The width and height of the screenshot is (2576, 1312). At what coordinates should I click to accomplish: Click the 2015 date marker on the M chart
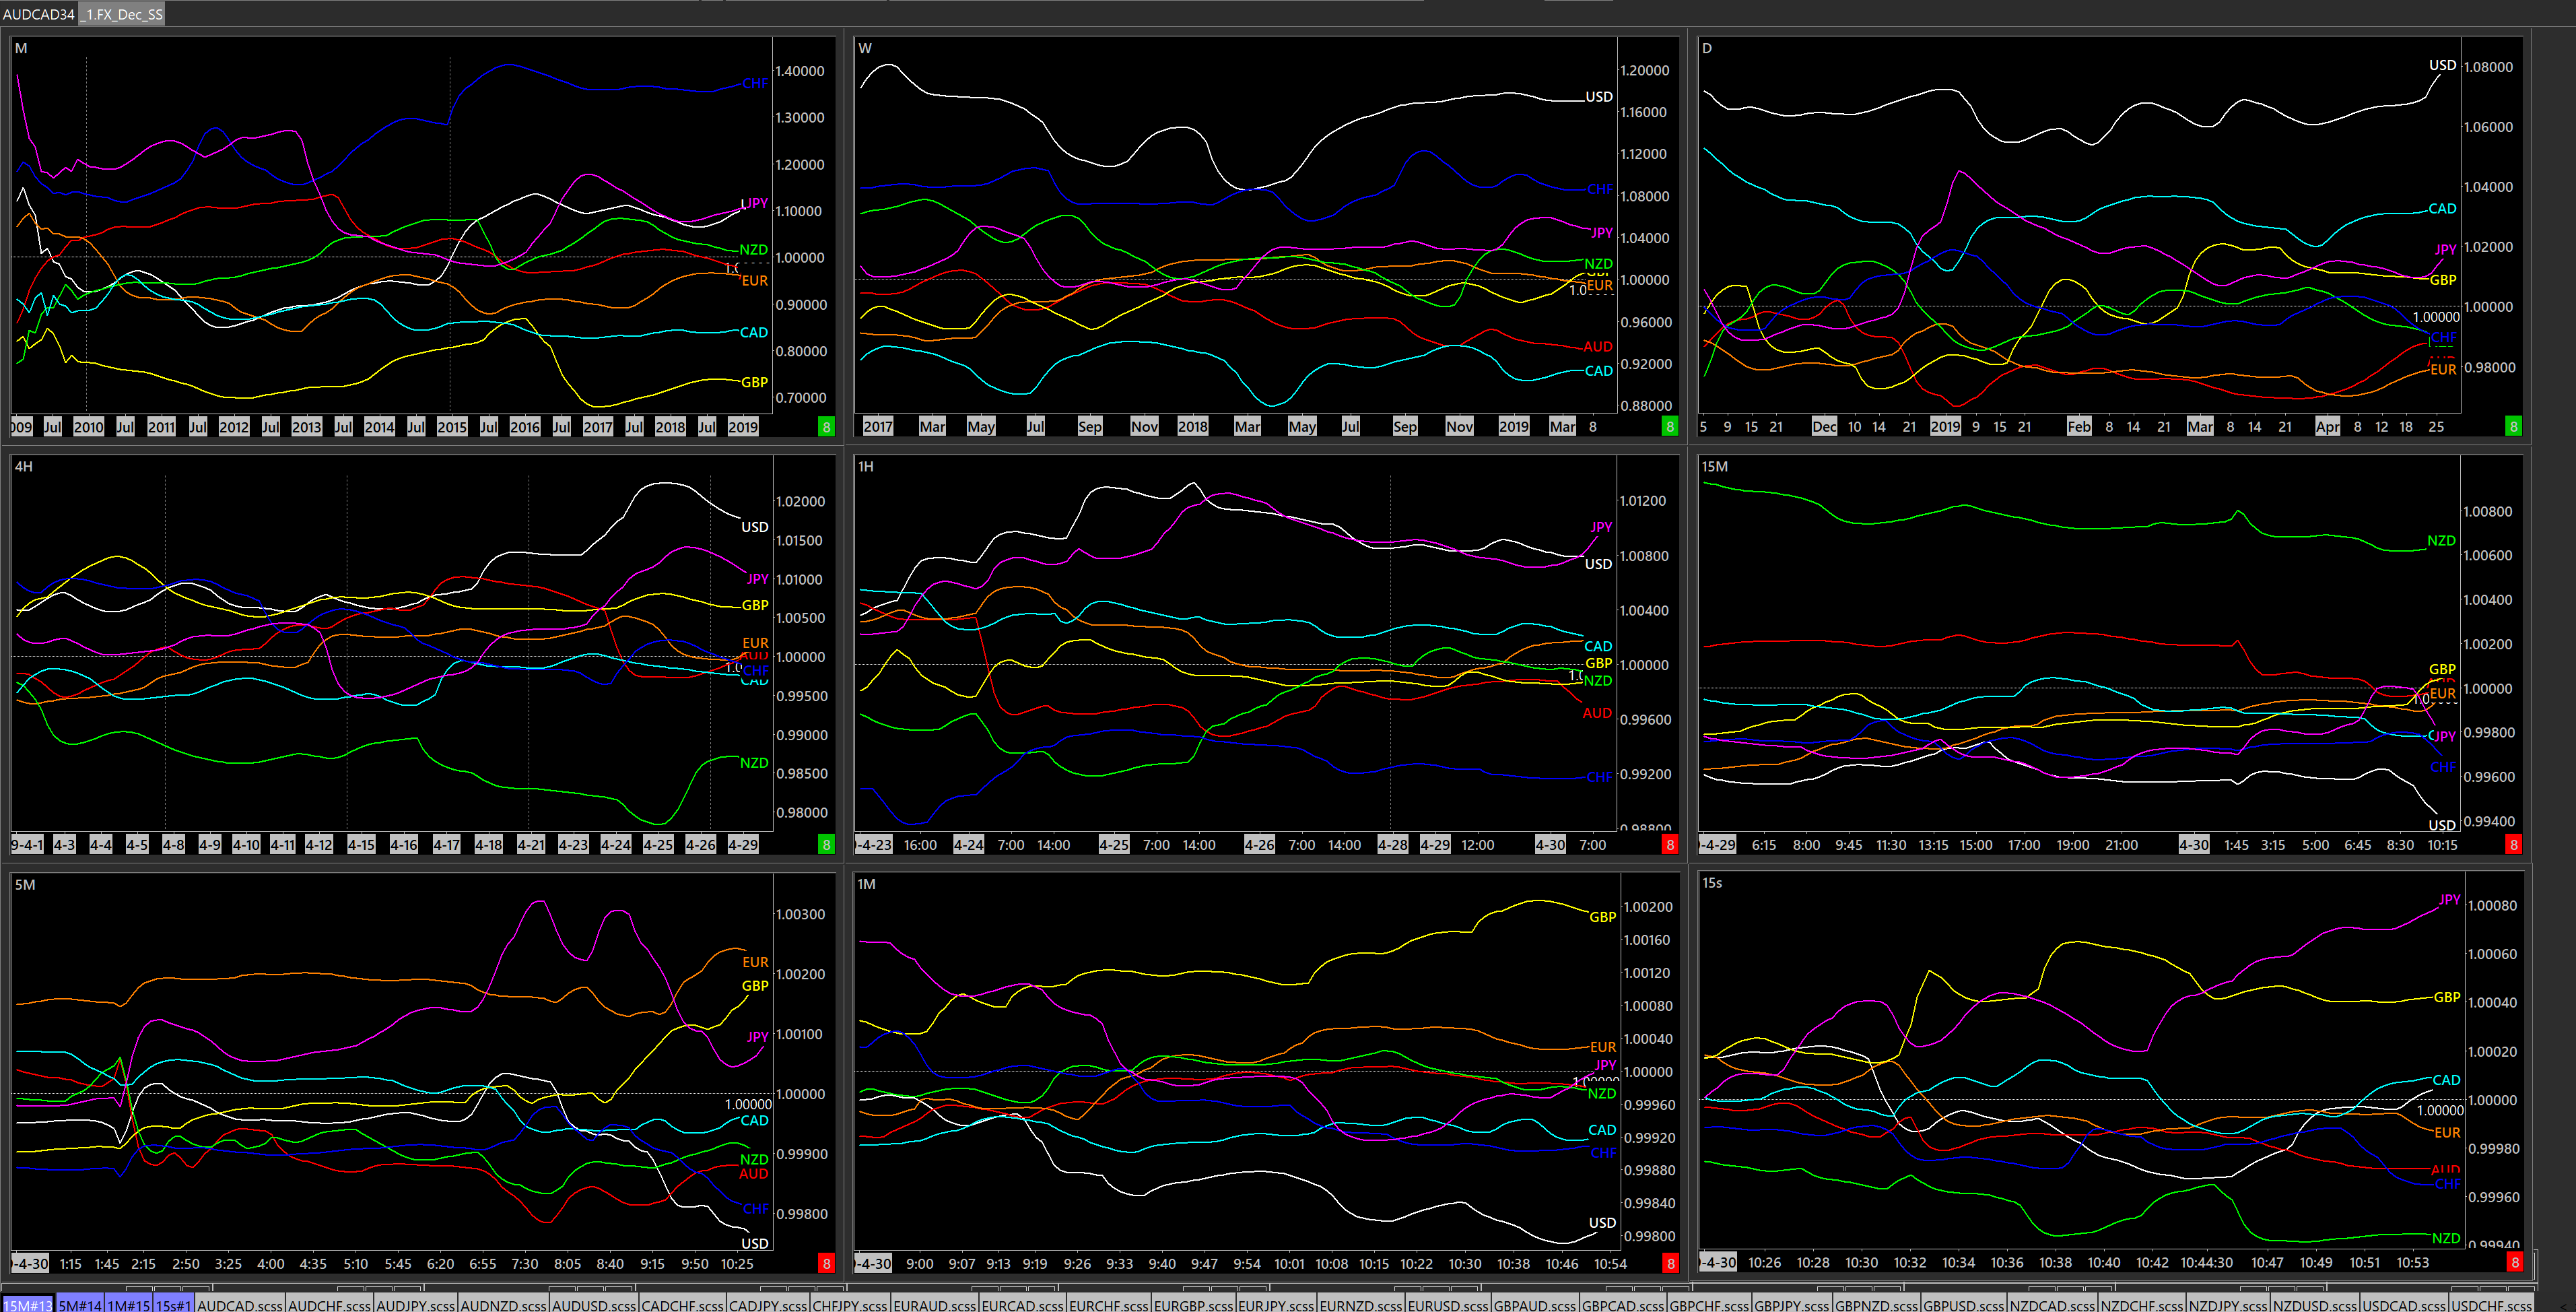(x=452, y=427)
